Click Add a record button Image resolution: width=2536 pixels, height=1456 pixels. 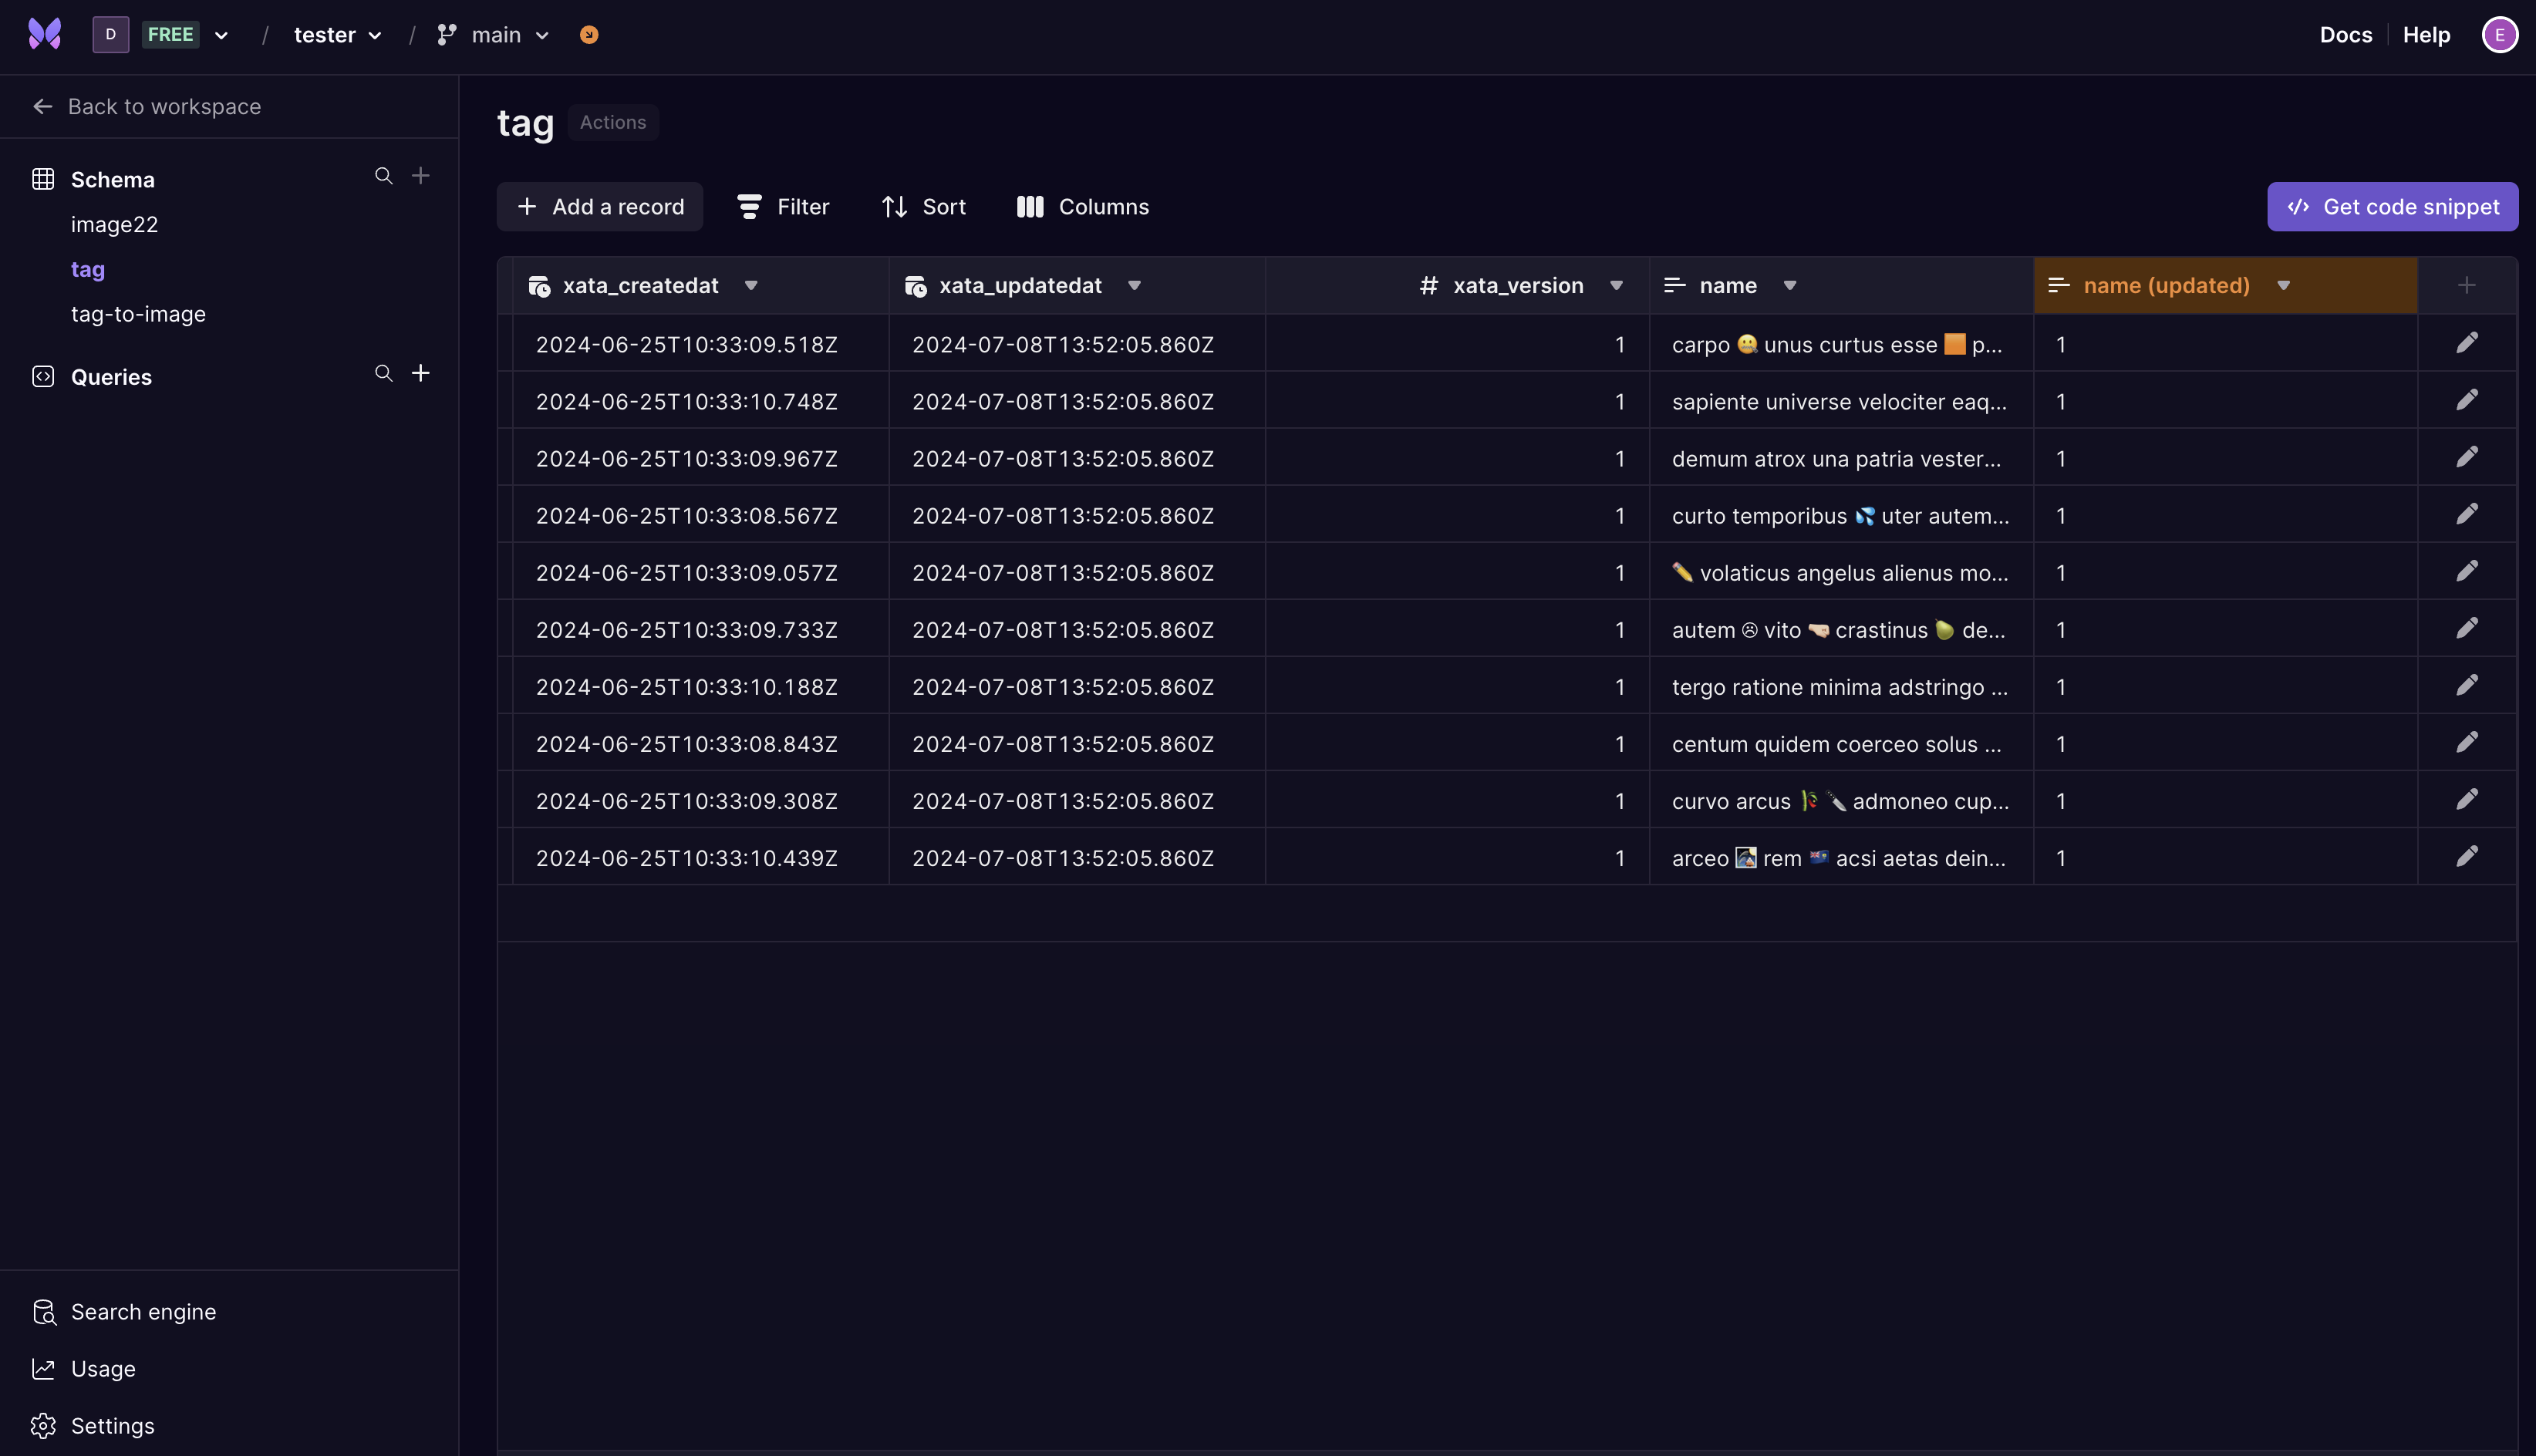coord(600,207)
